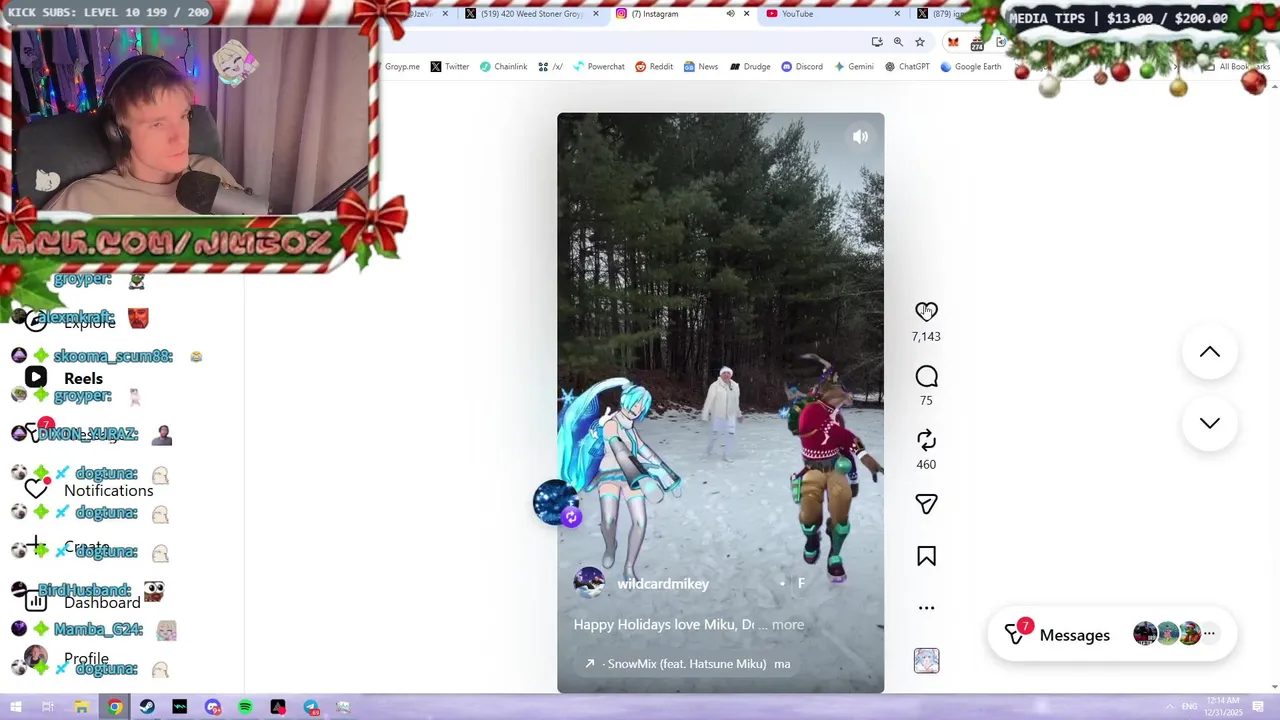
Task: Expand the caption with 'more'
Action: [x=787, y=625]
